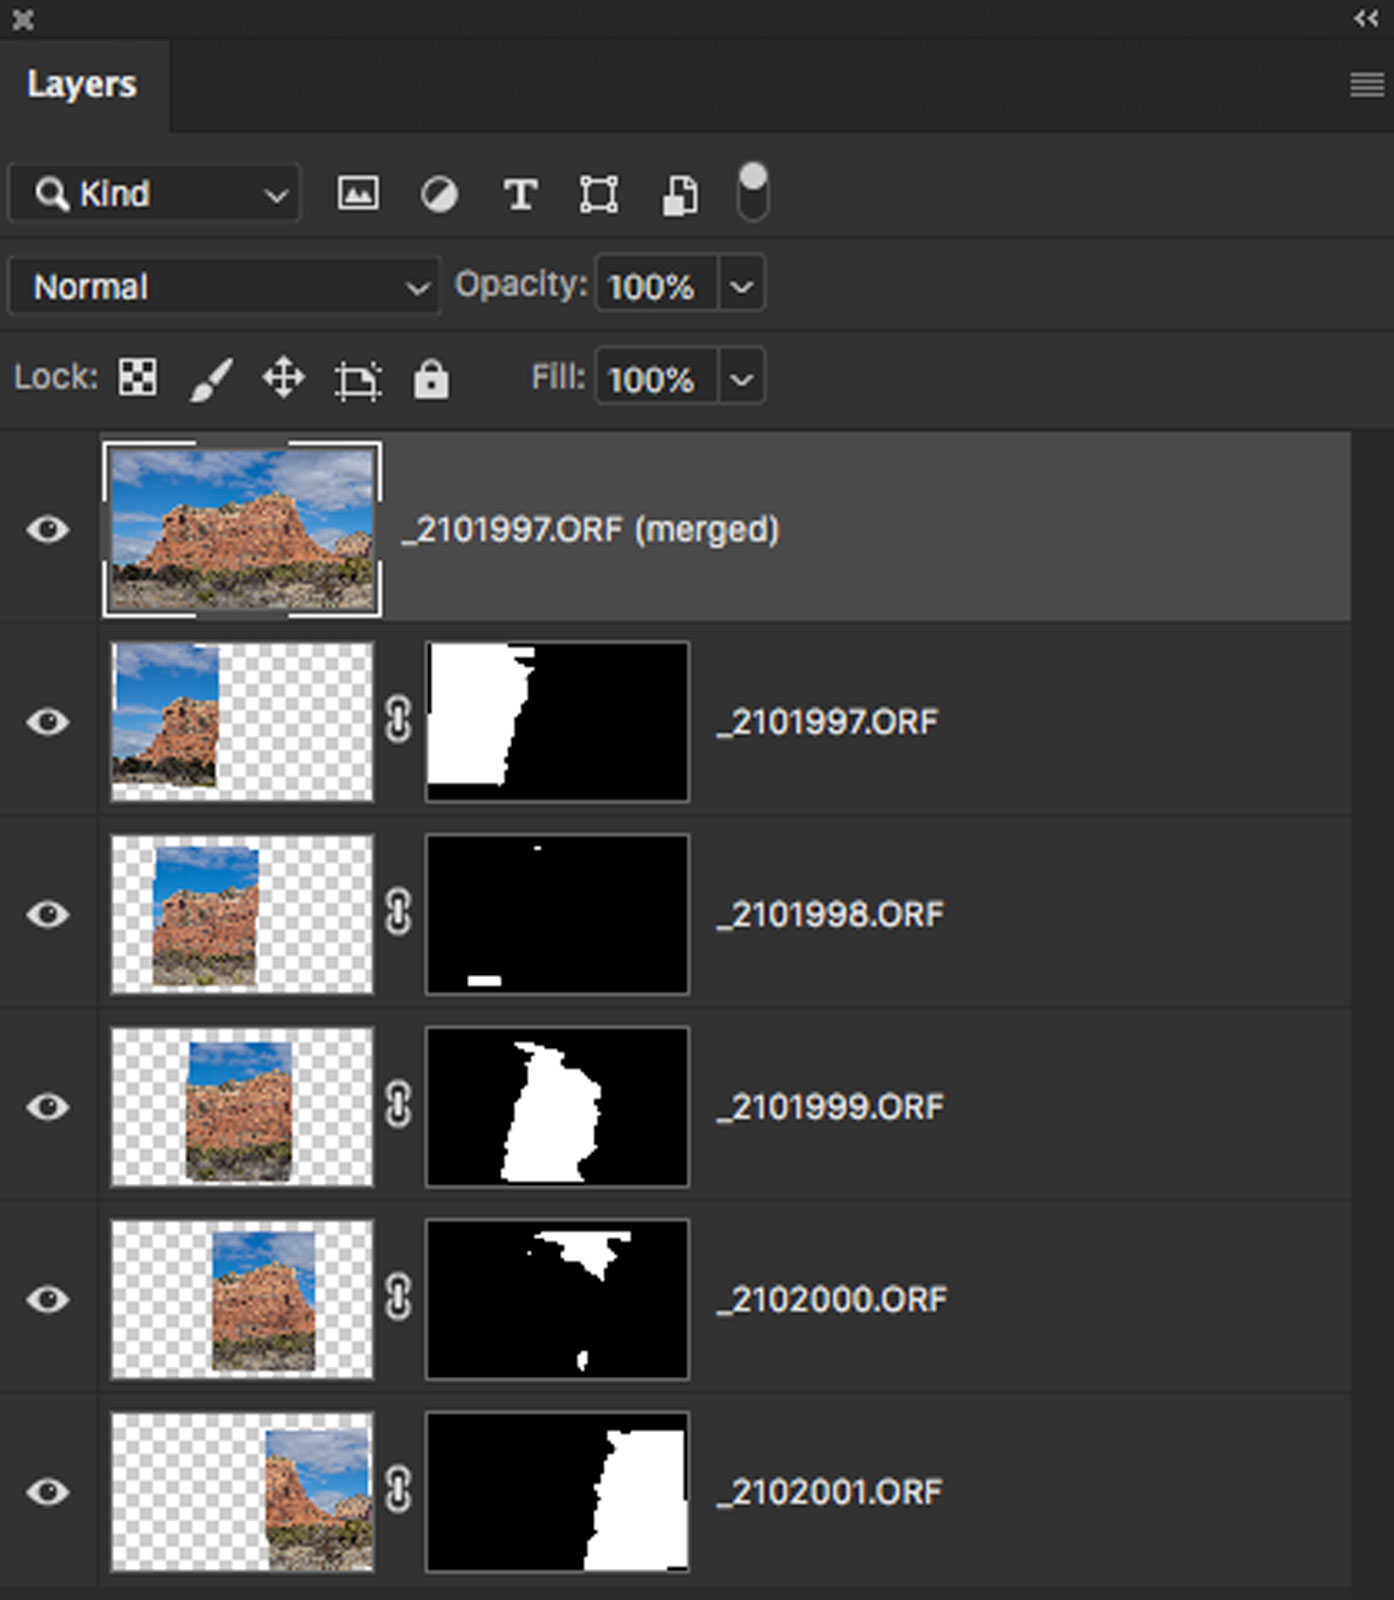Image resolution: width=1394 pixels, height=1600 pixels.
Task: Filter for smart object layers icon
Action: point(680,195)
